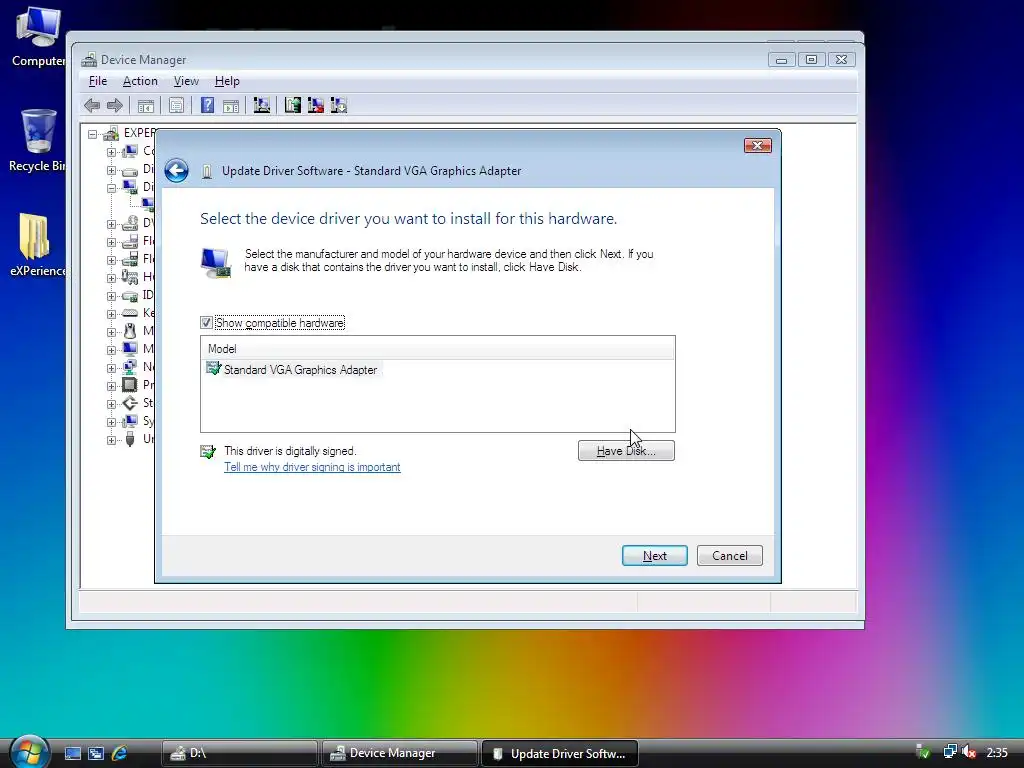Click the Human Interface Devices icon in tree
The height and width of the screenshot is (768, 1024).
[130, 277]
